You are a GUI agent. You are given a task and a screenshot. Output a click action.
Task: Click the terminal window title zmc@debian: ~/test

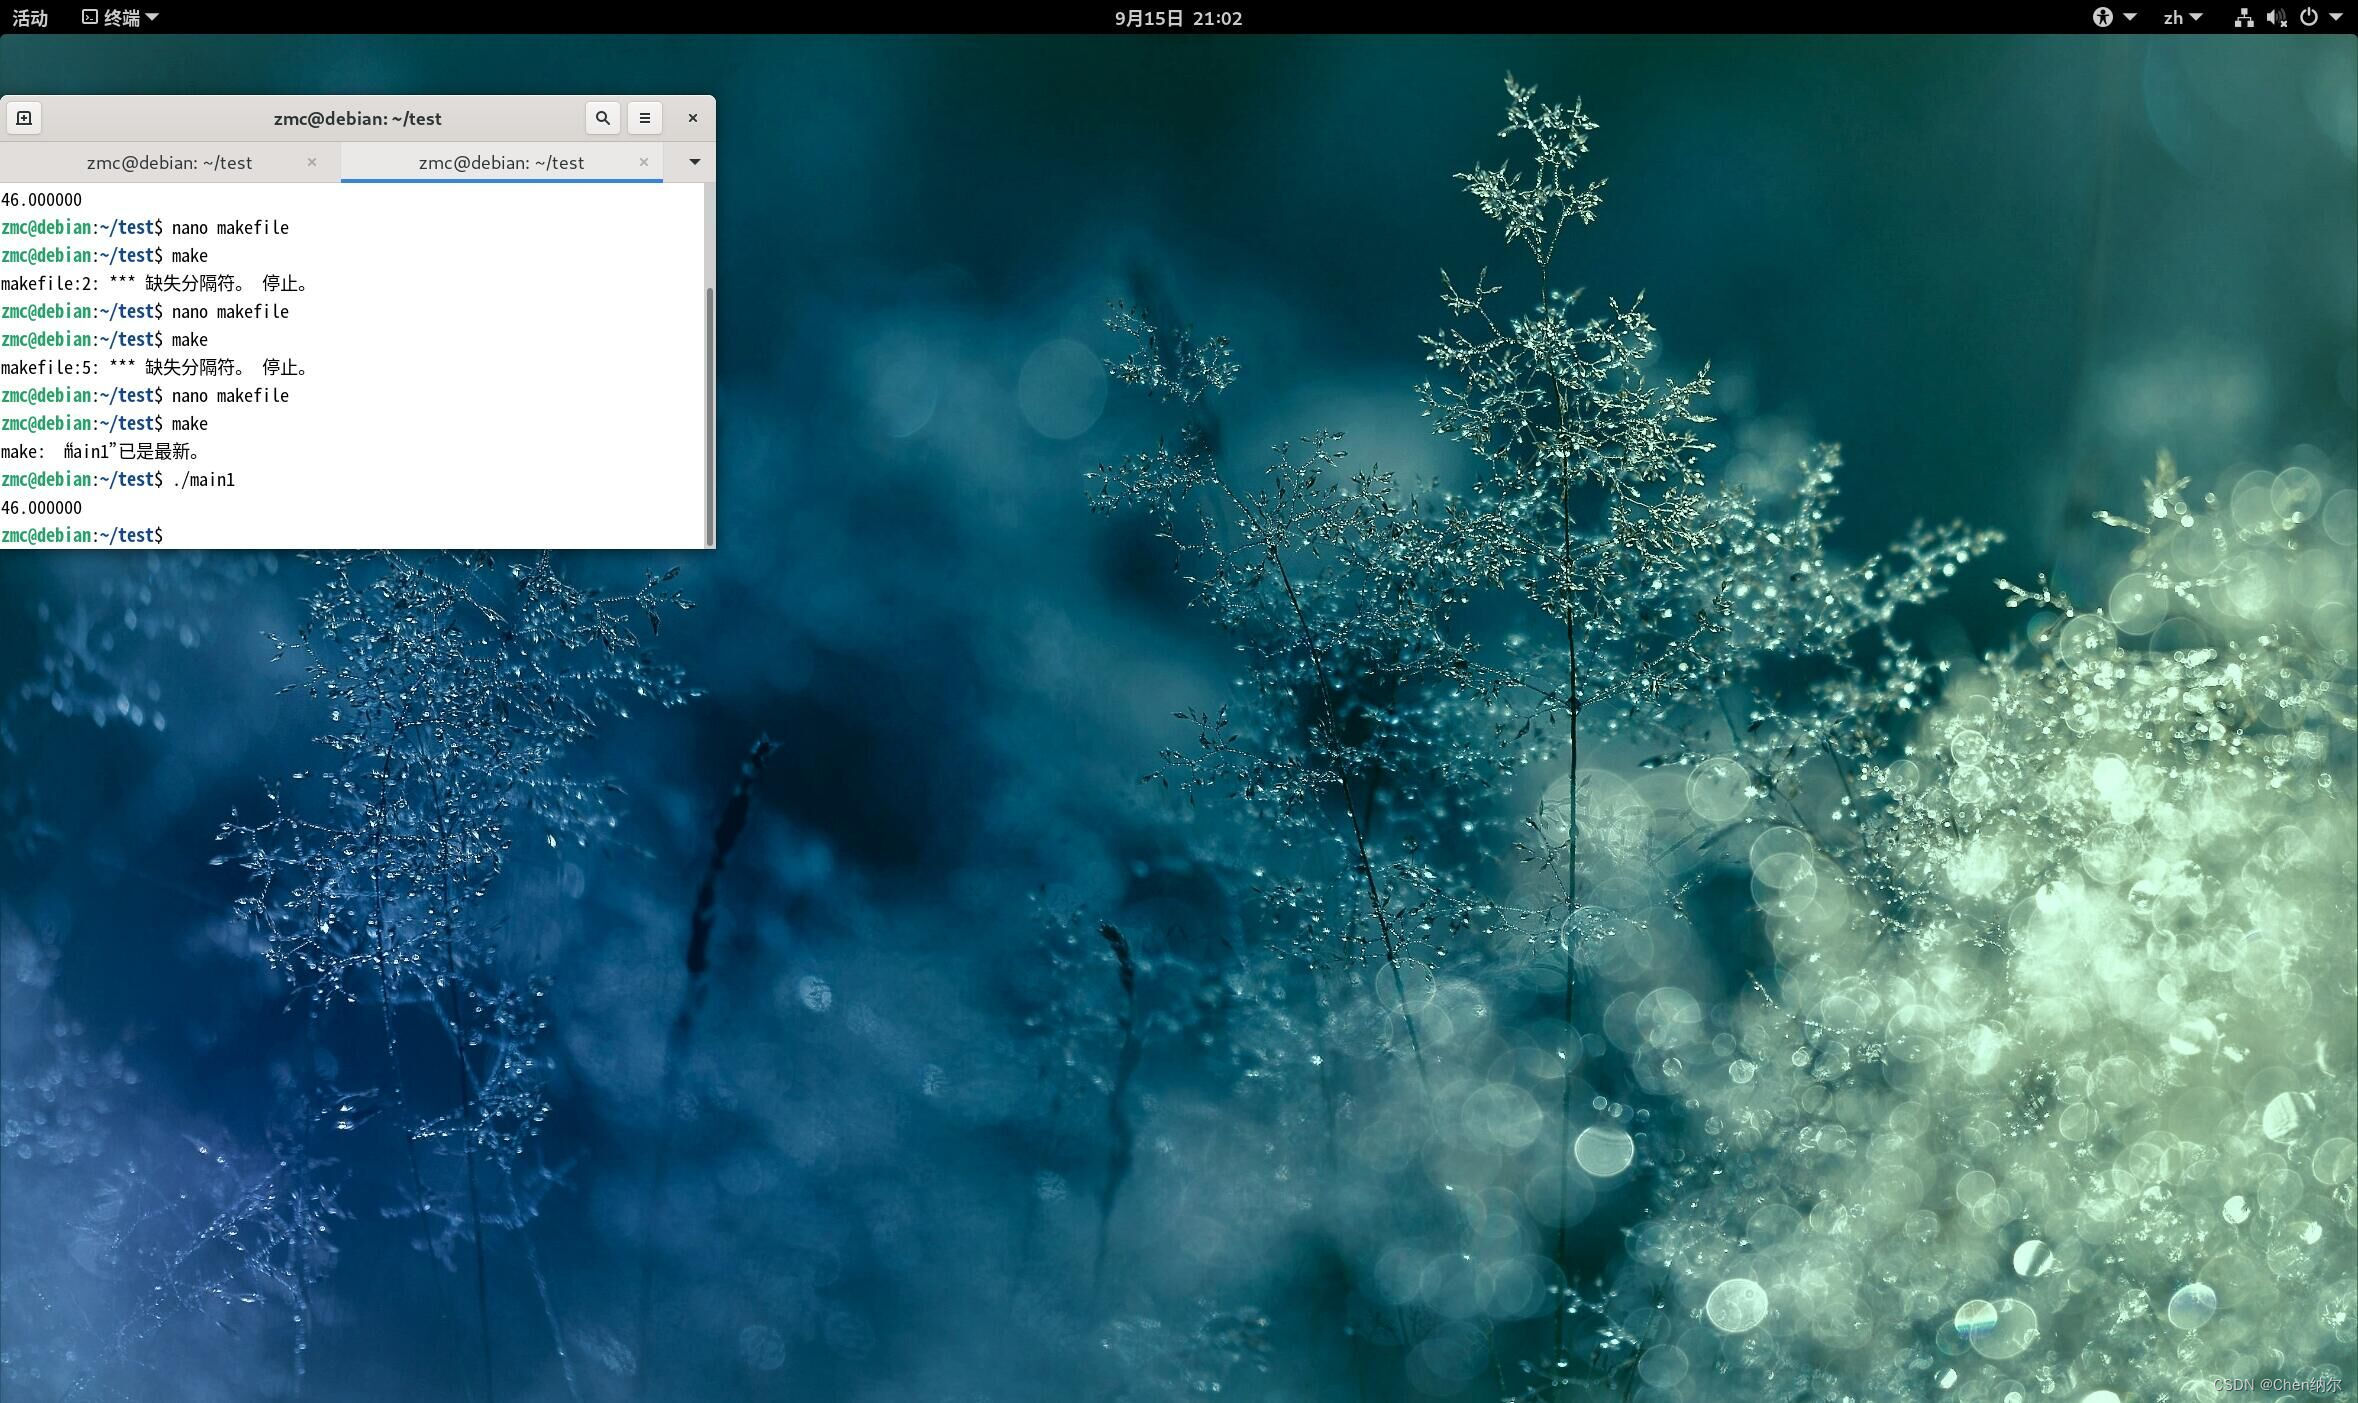[357, 118]
